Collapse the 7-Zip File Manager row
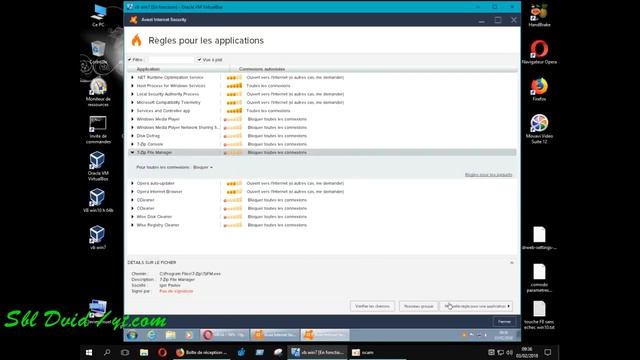Viewport: 640px width, 360px height. [x=132, y=152]
